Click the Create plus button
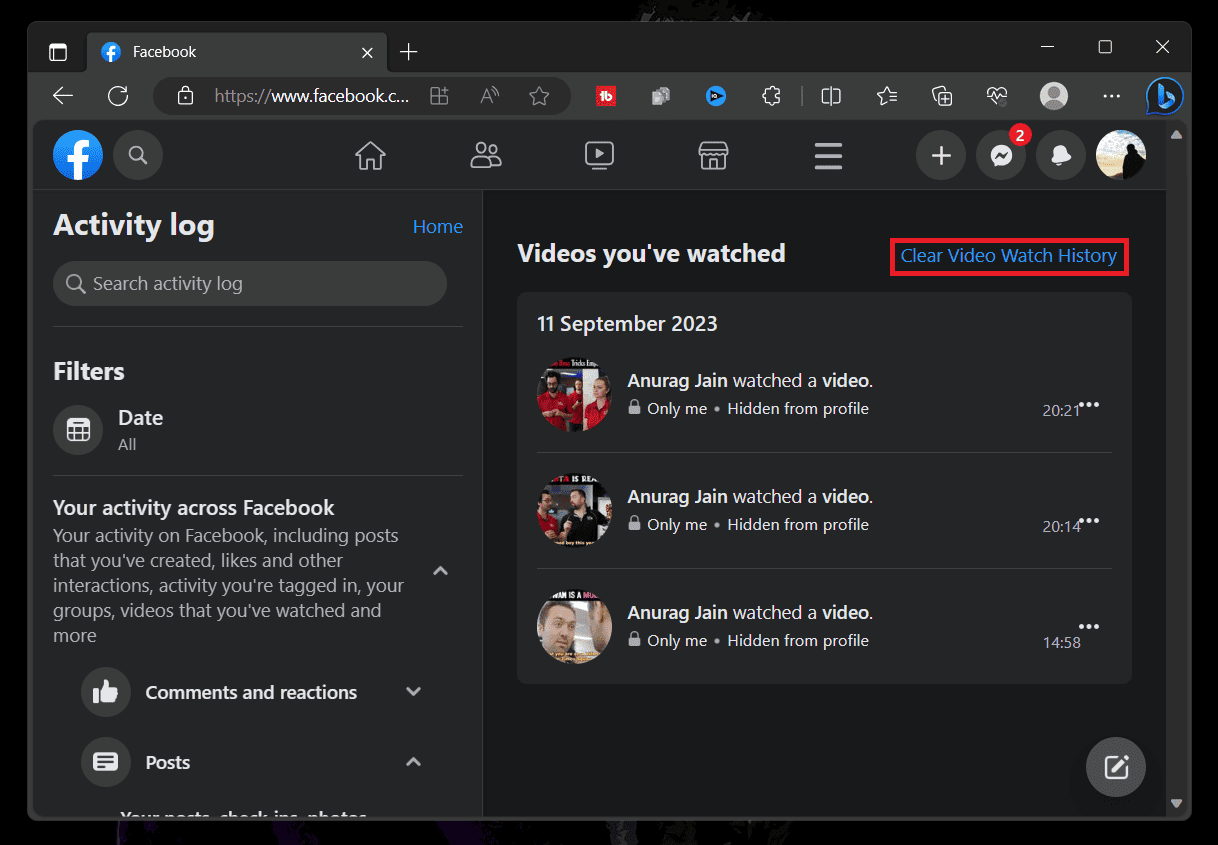The image size is (1218, 845). point(941,156)
